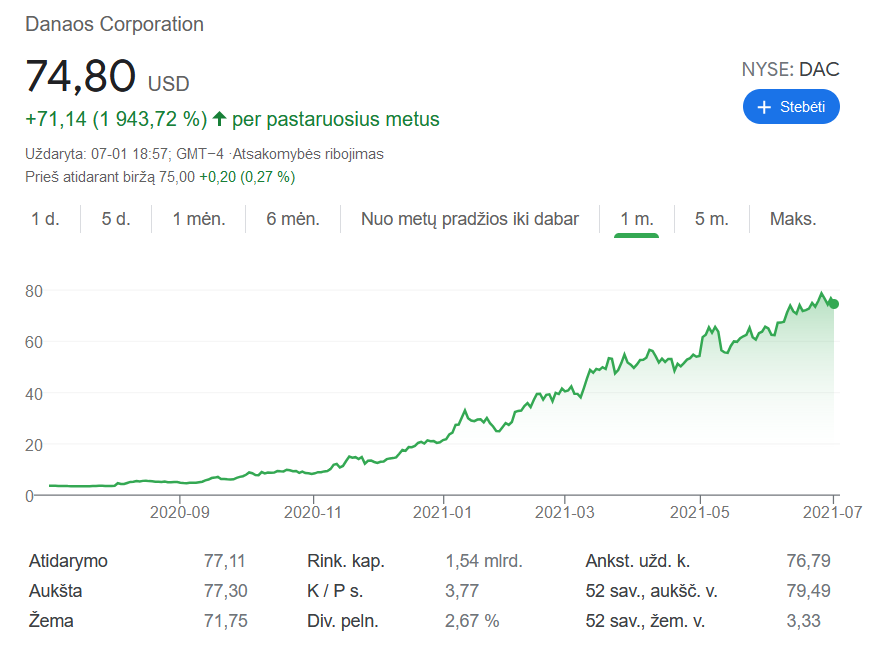
Task: Click the green endpoint dot on the chart
Action: (x=833, y=304)
